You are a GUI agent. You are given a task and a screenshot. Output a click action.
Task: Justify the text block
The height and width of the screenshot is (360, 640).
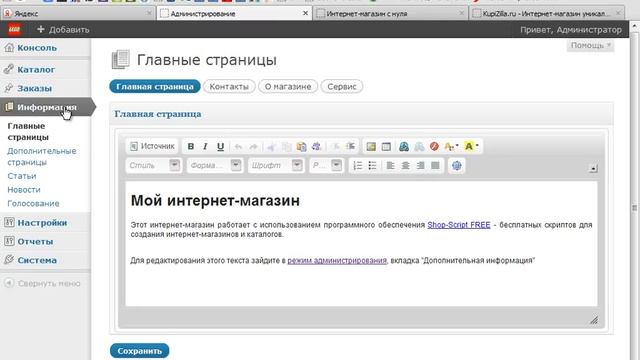pos(436,165)
